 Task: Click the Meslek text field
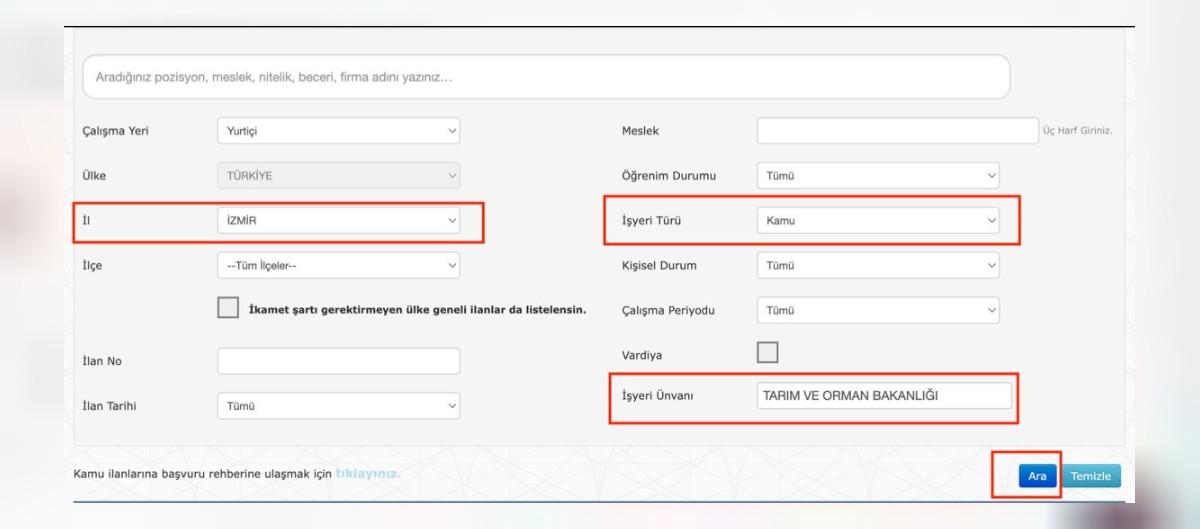click(897, 131)
